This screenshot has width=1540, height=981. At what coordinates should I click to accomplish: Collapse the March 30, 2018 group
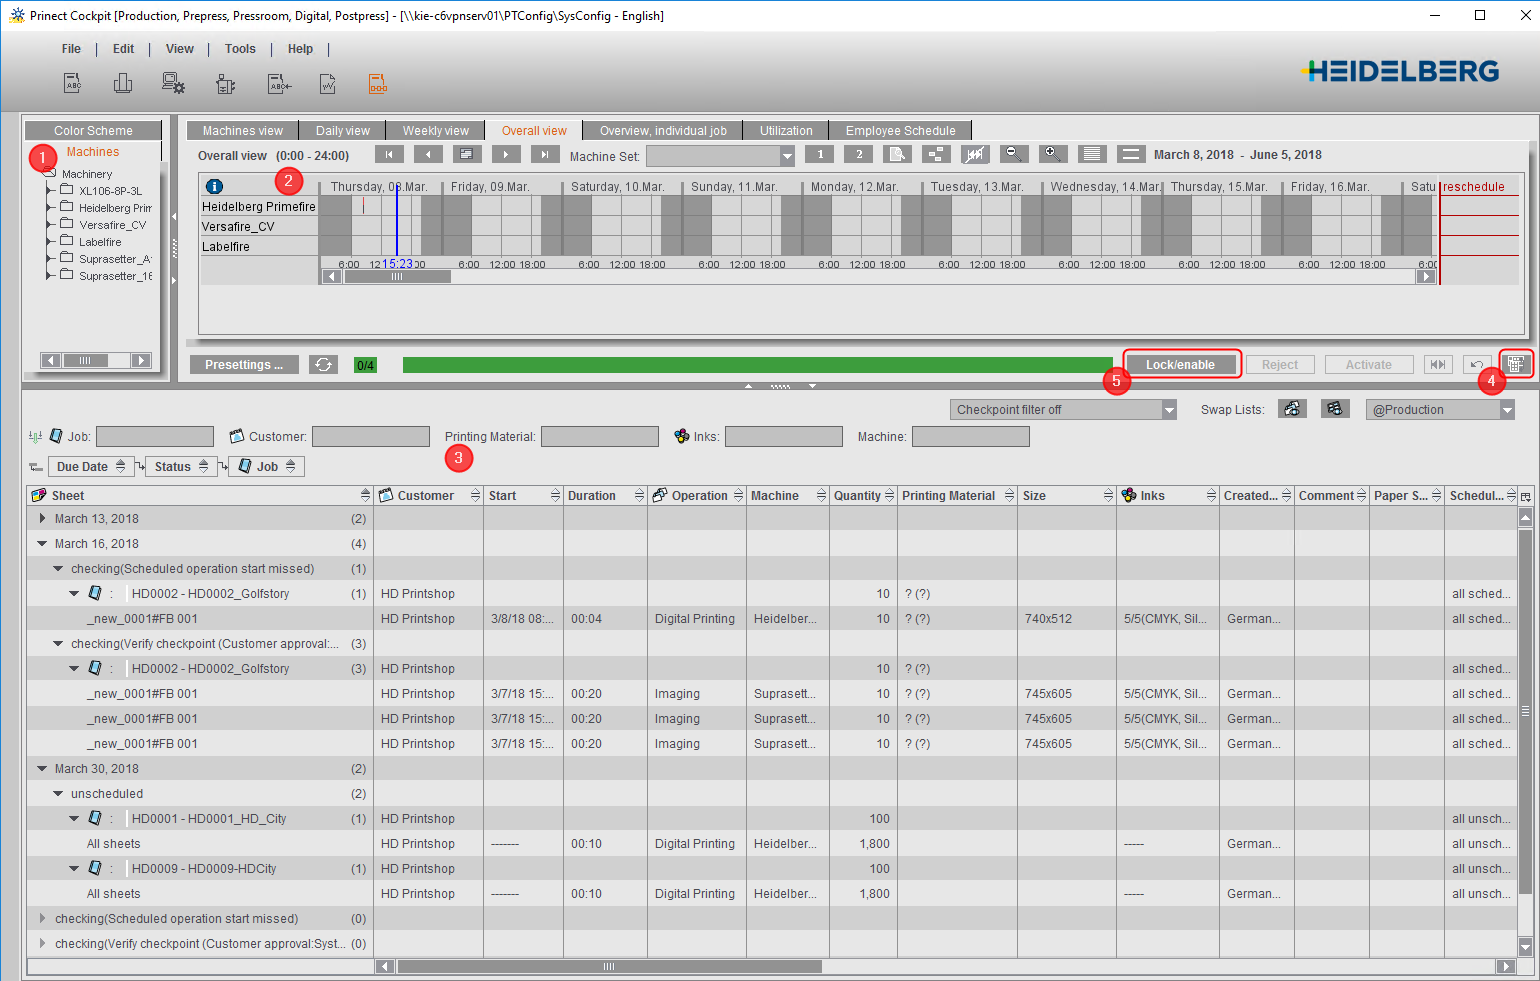pos(42,768)
